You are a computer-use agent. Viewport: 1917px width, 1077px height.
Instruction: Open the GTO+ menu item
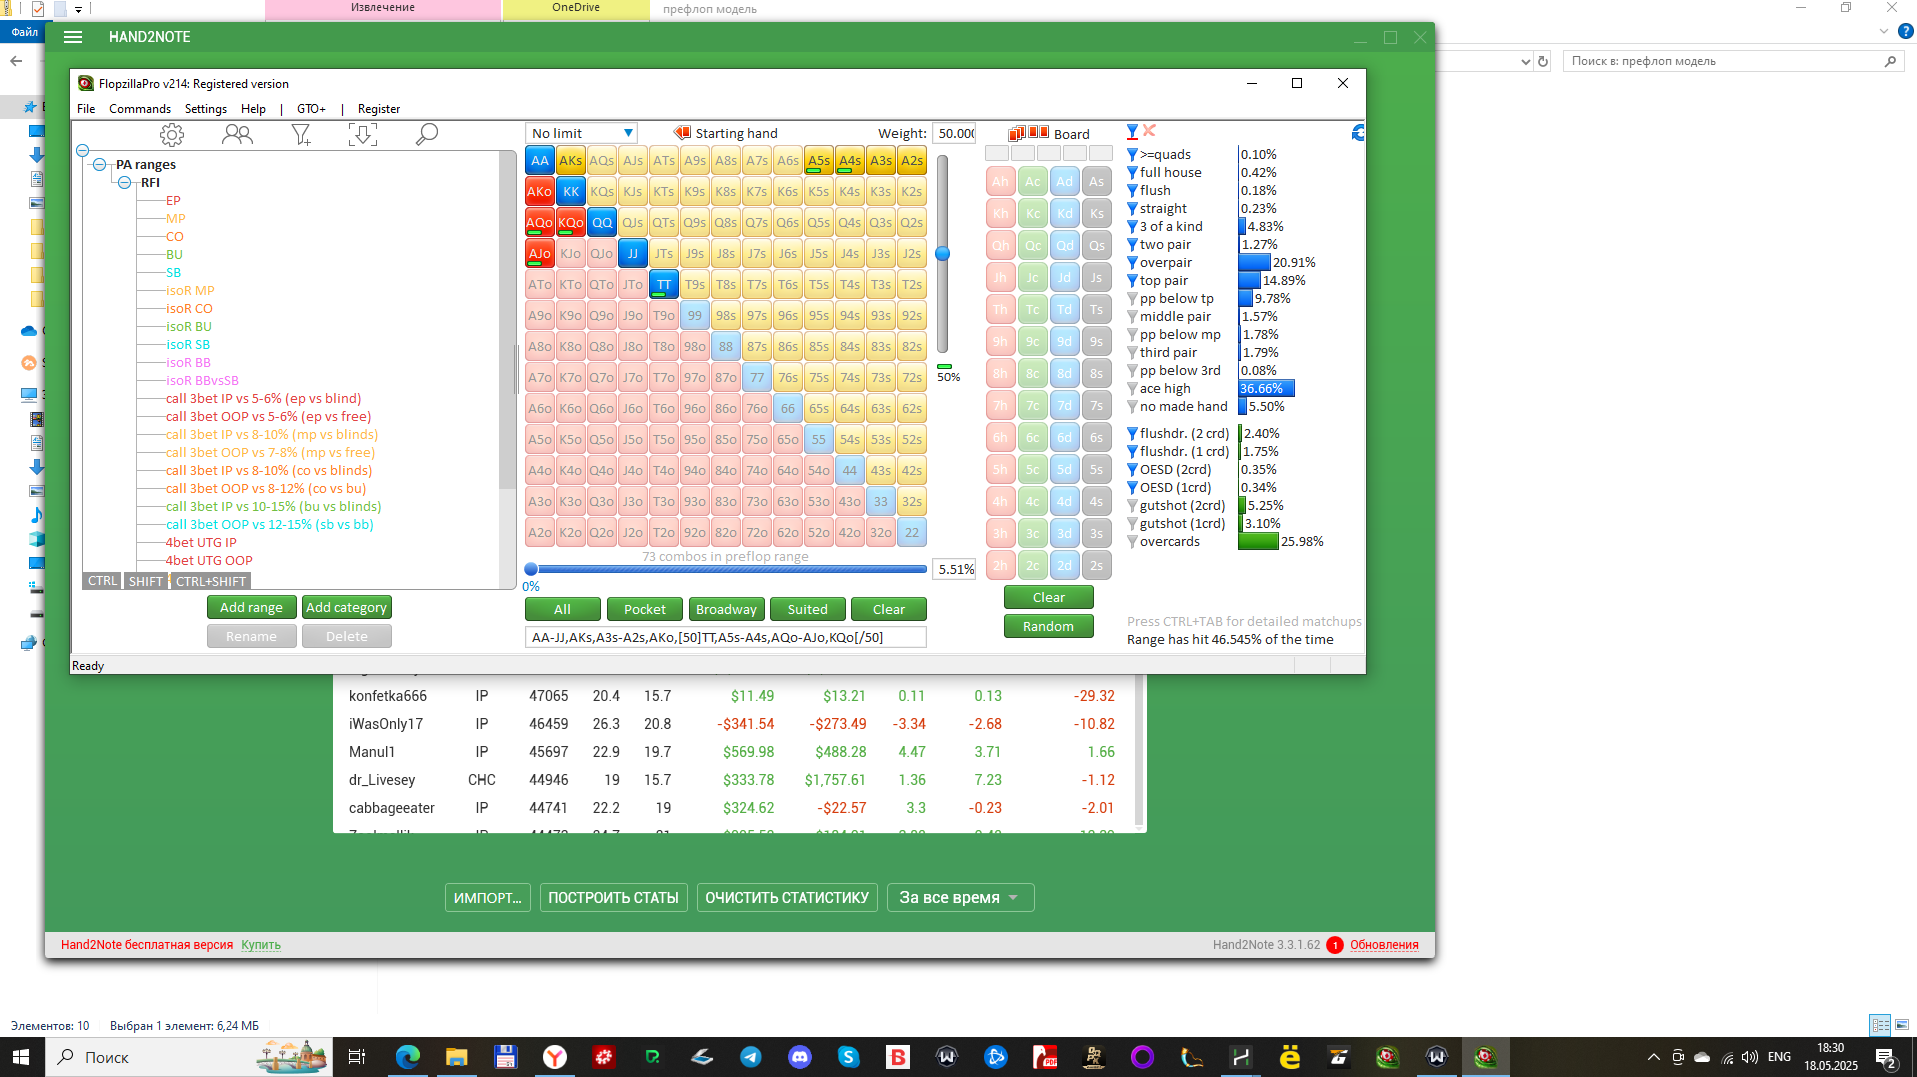tap(311, 109)
